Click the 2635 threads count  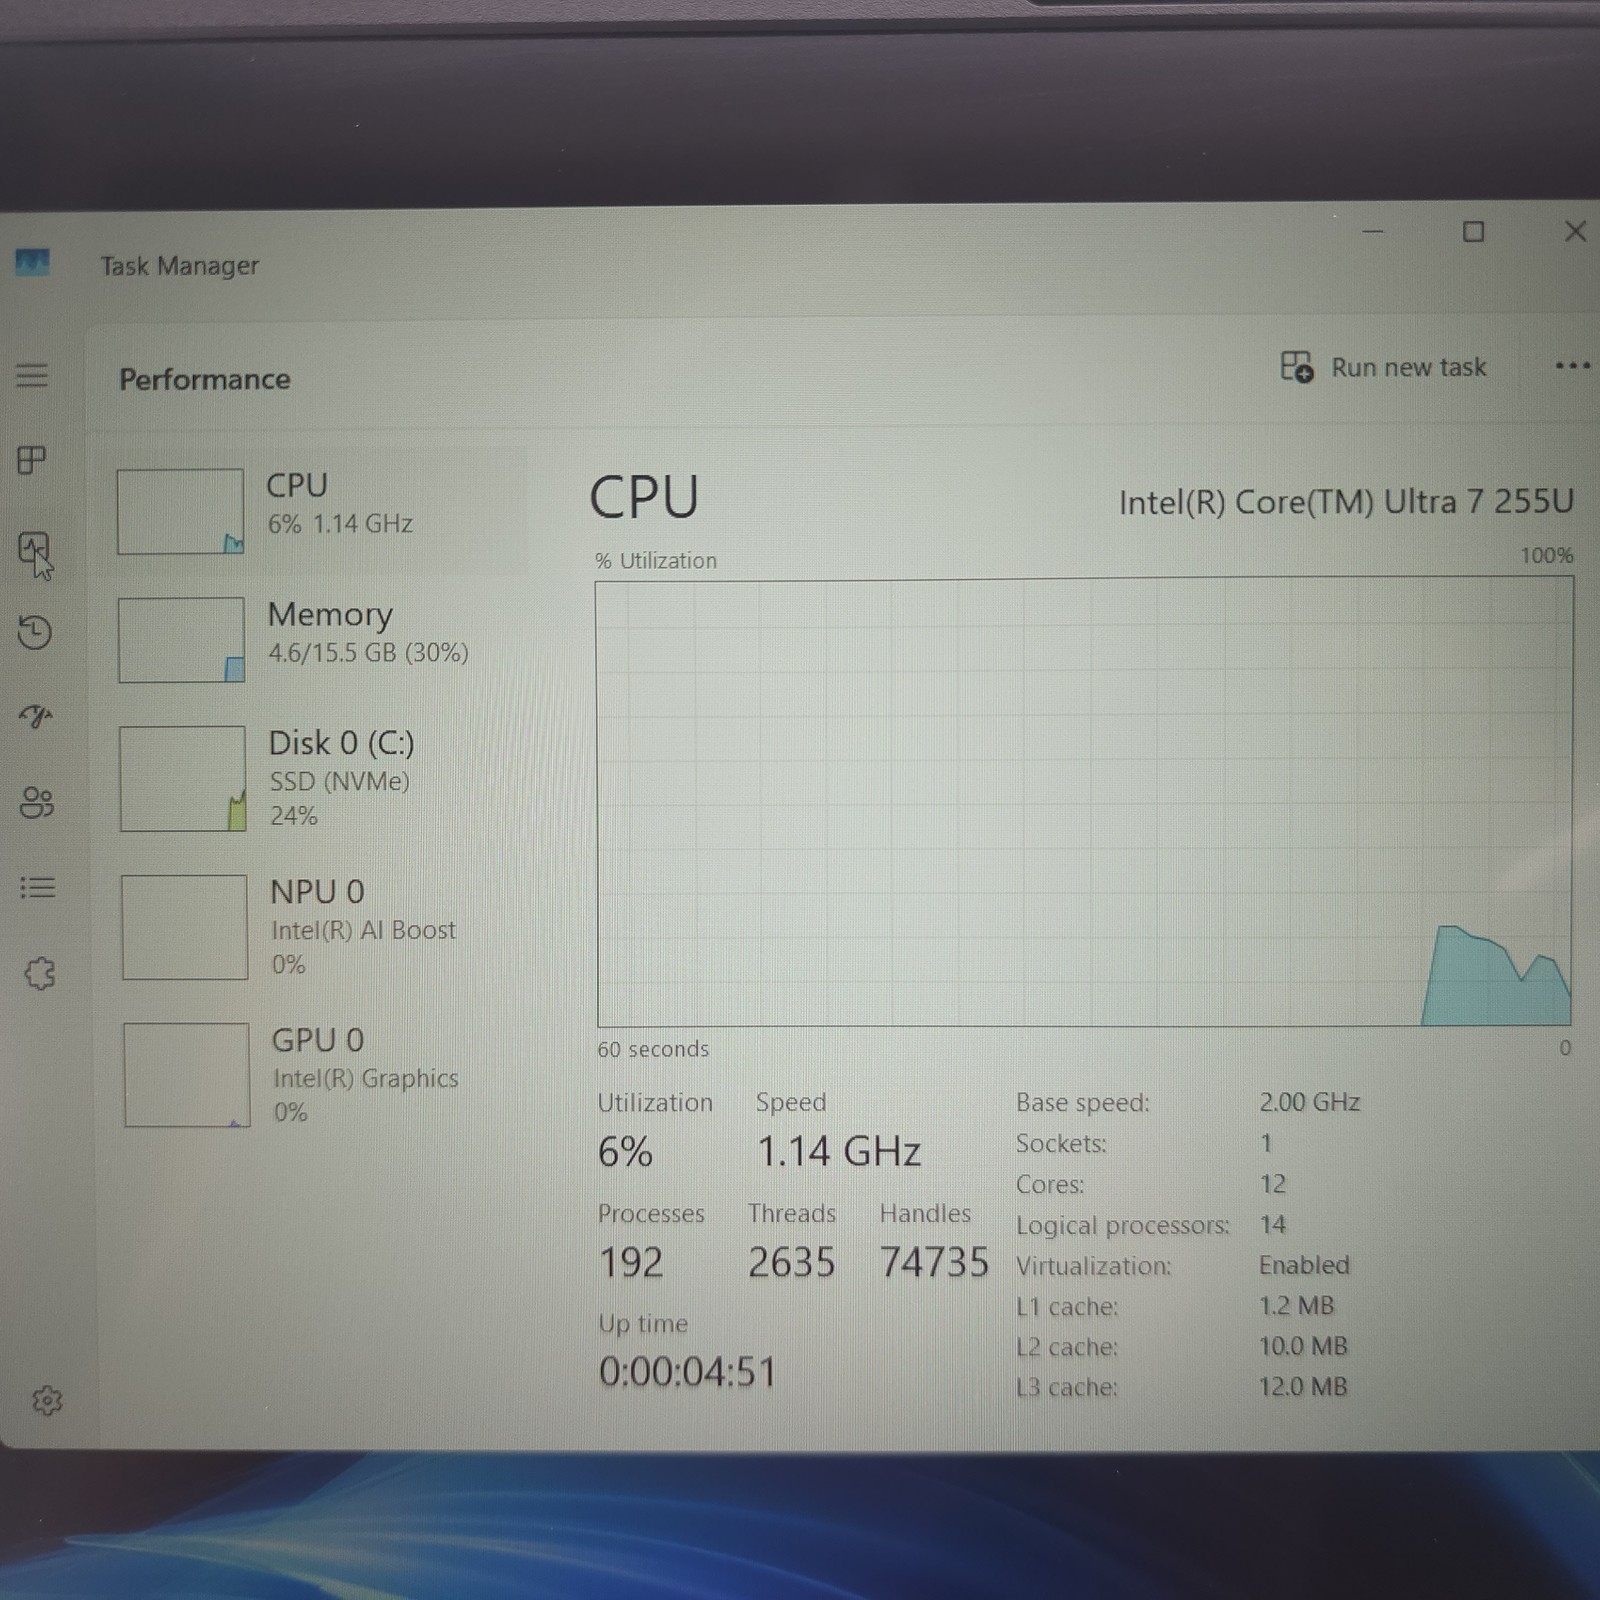click(x=791, y=1262)
